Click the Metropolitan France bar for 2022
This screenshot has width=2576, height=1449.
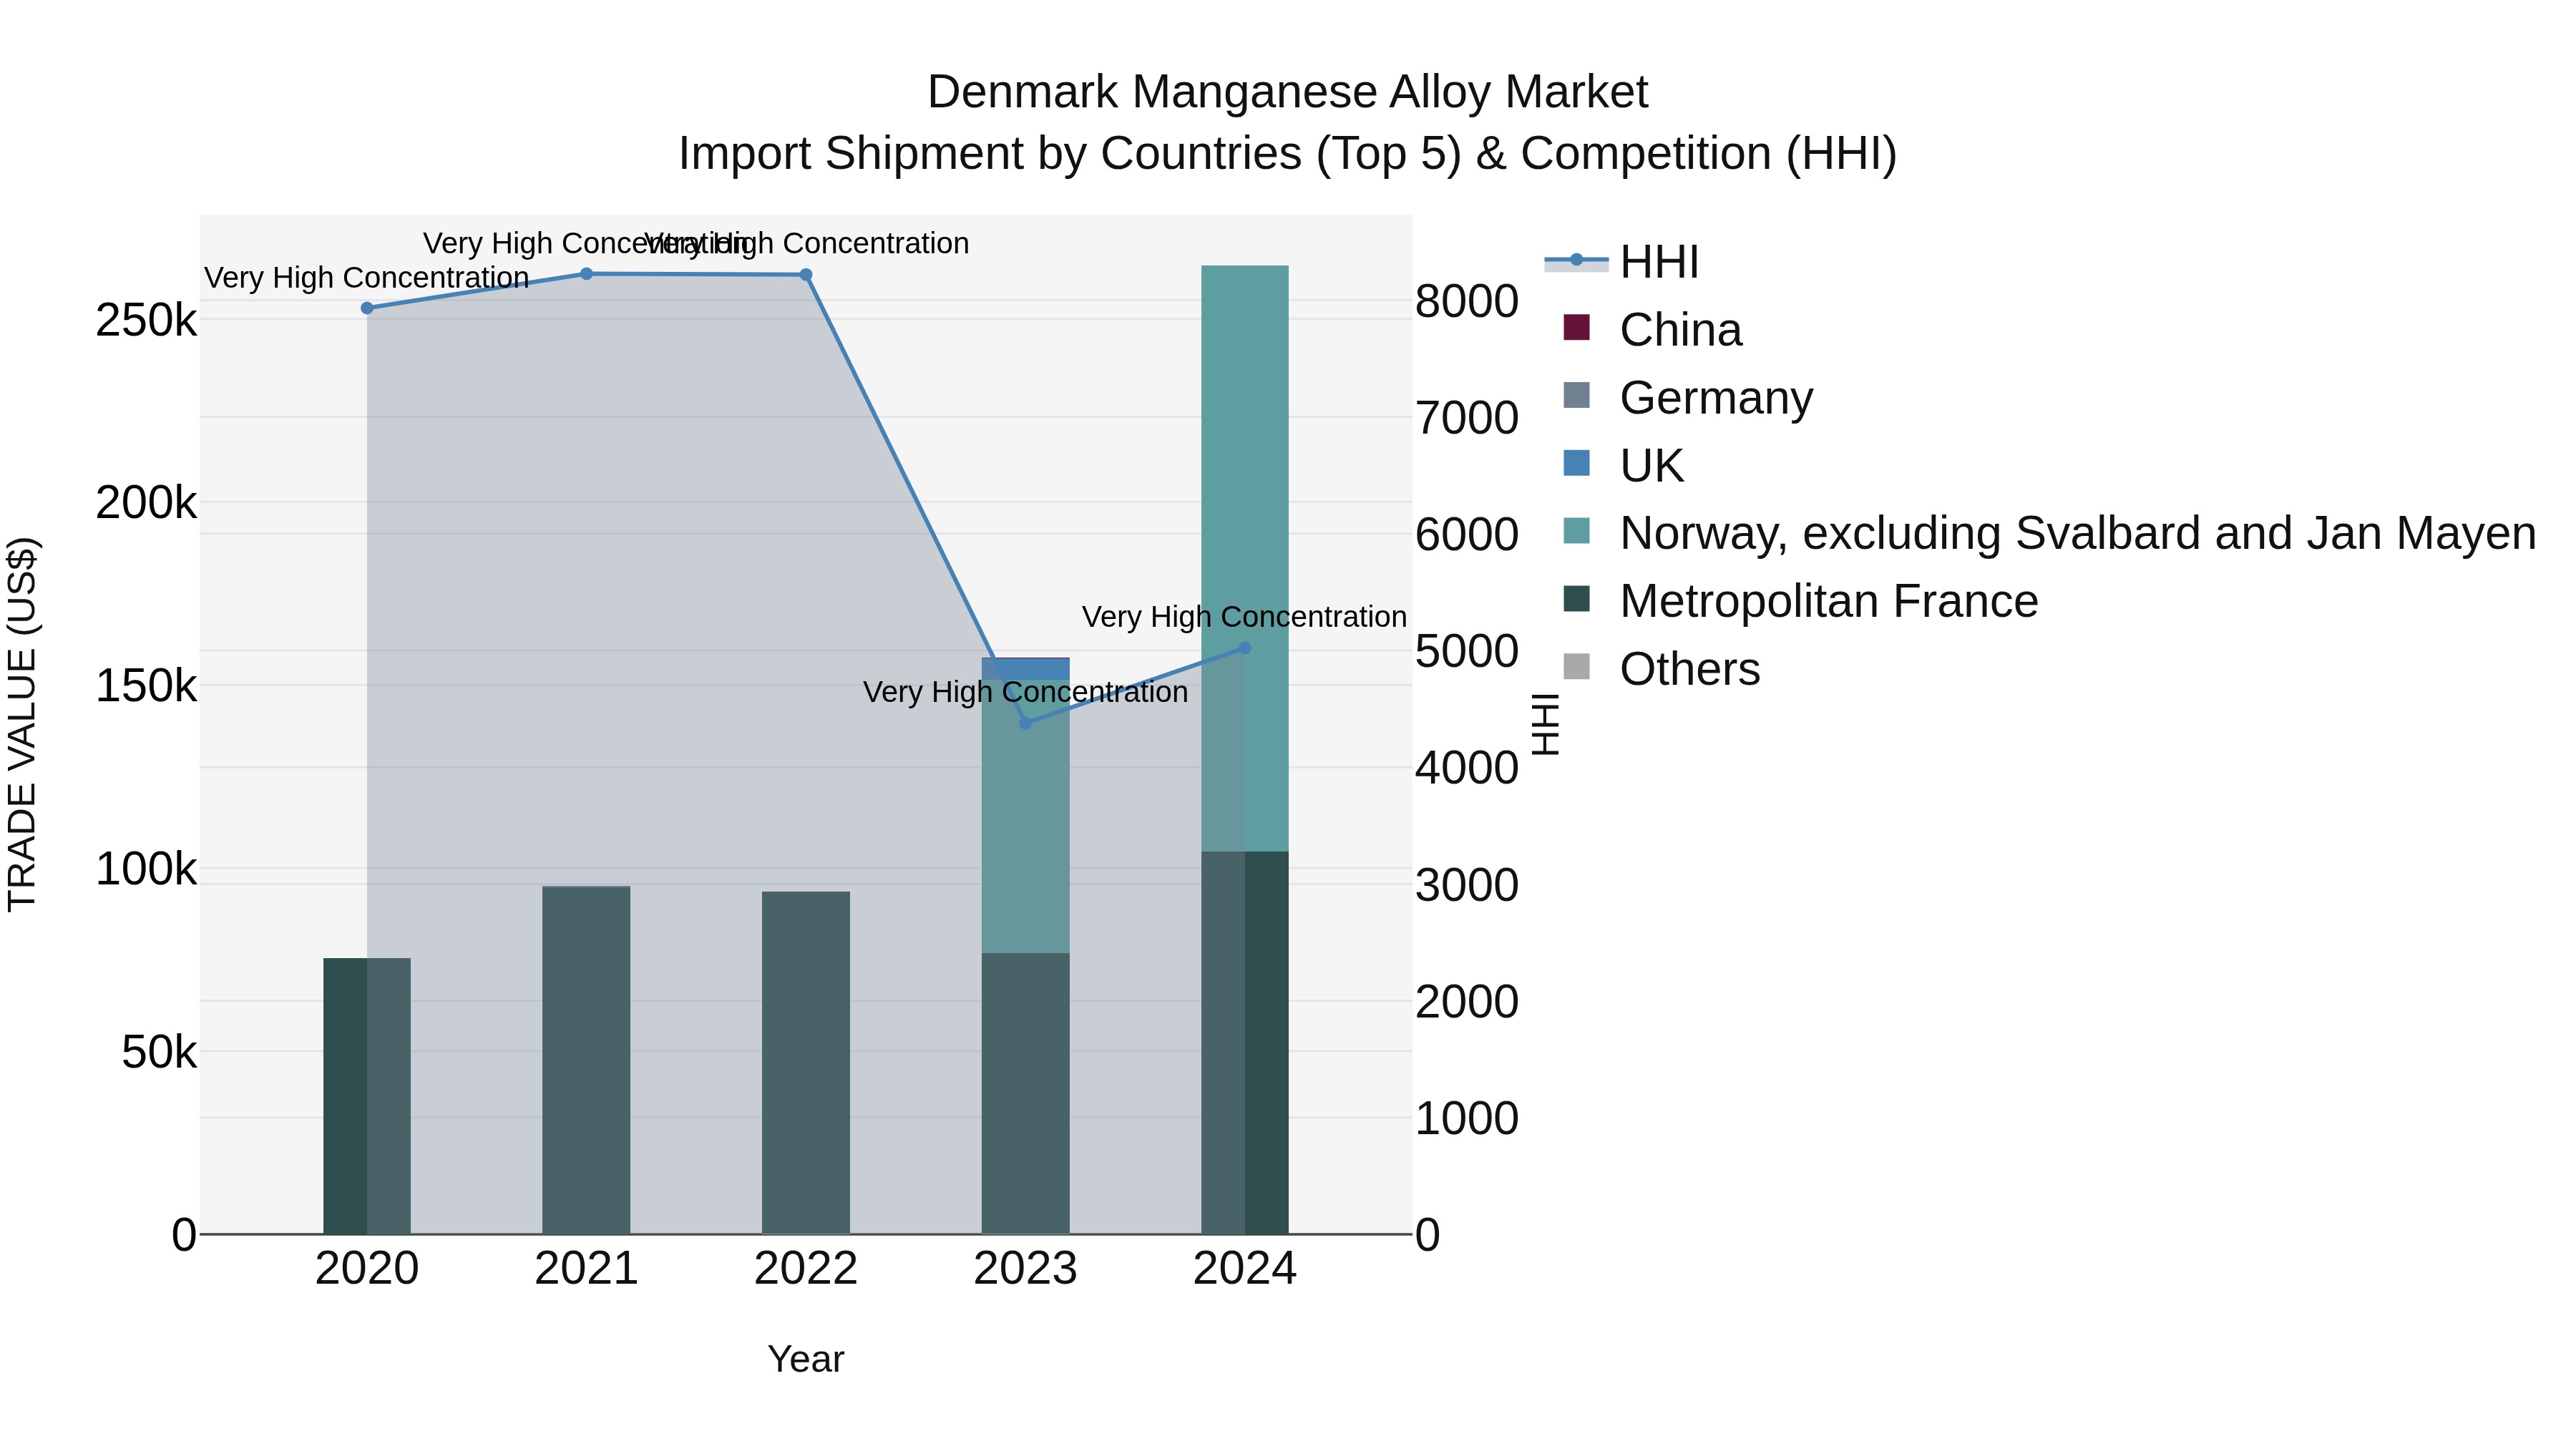coord(806,1063)
